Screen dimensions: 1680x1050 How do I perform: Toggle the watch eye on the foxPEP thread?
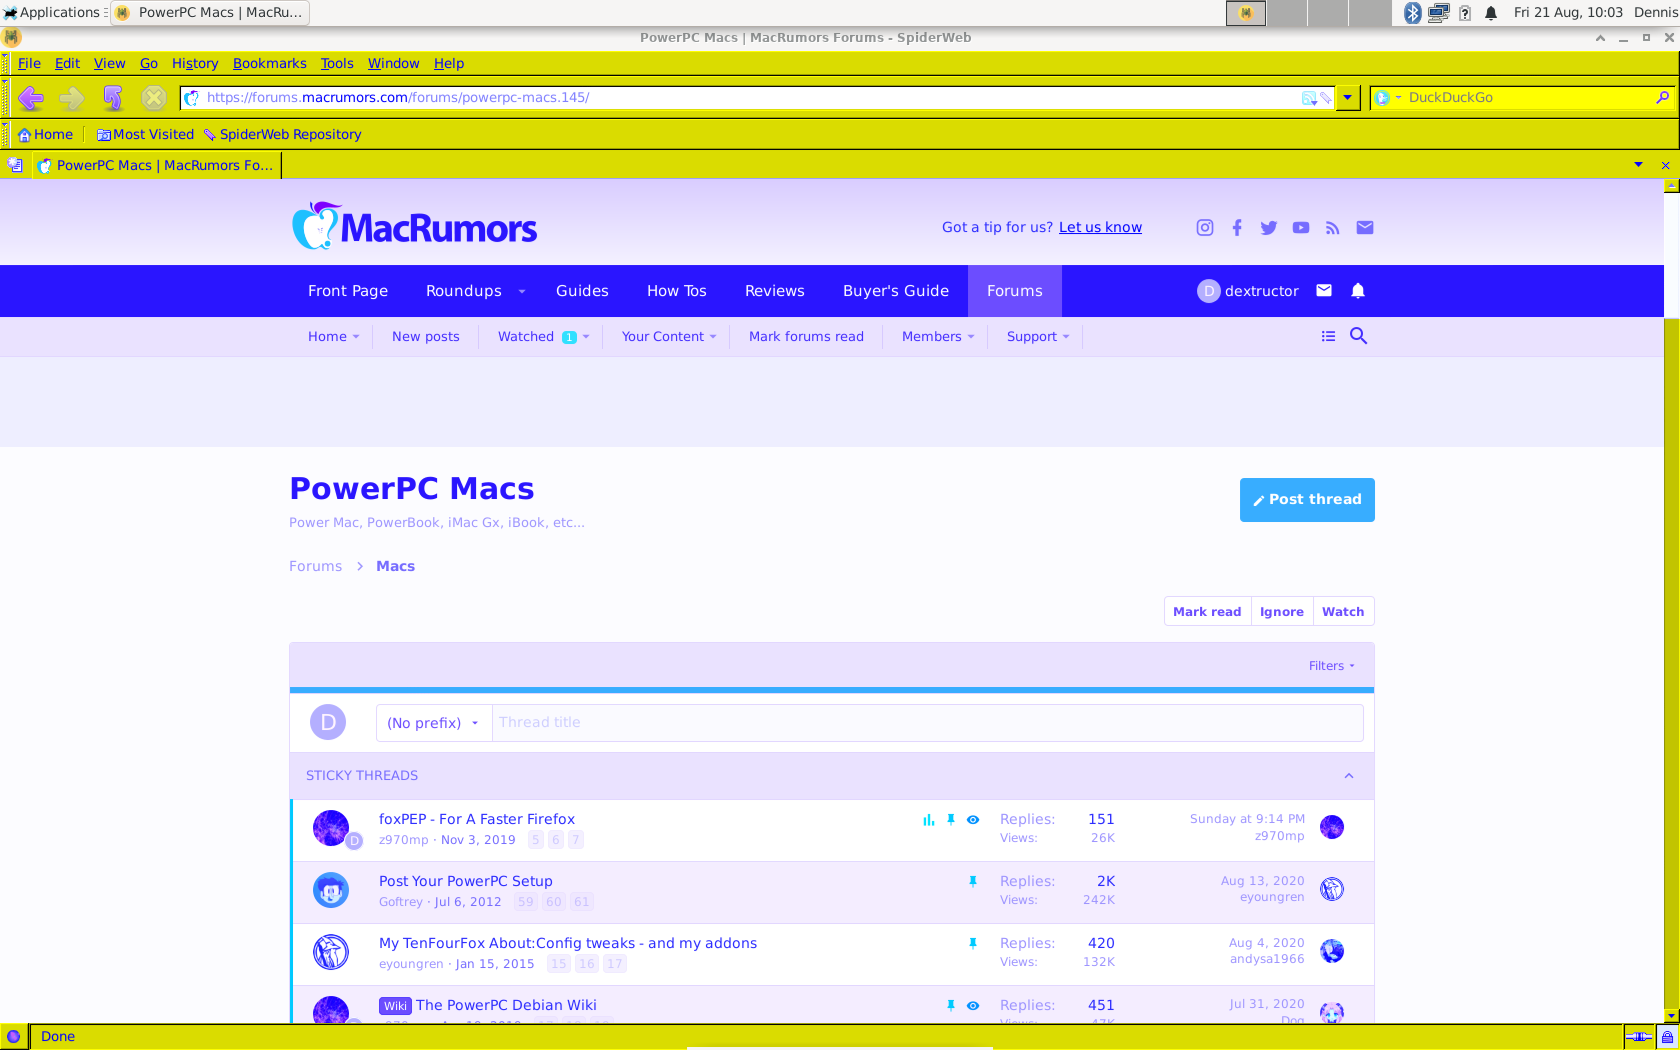click(973, 819)
